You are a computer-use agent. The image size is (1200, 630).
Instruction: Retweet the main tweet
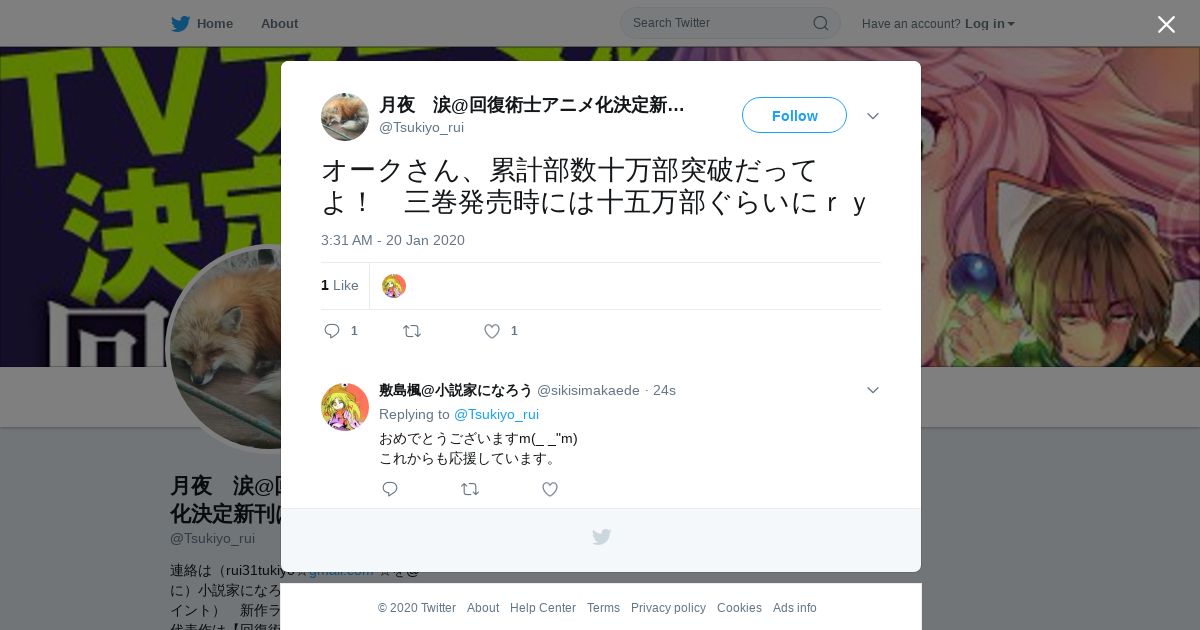(x=411, y=331)
